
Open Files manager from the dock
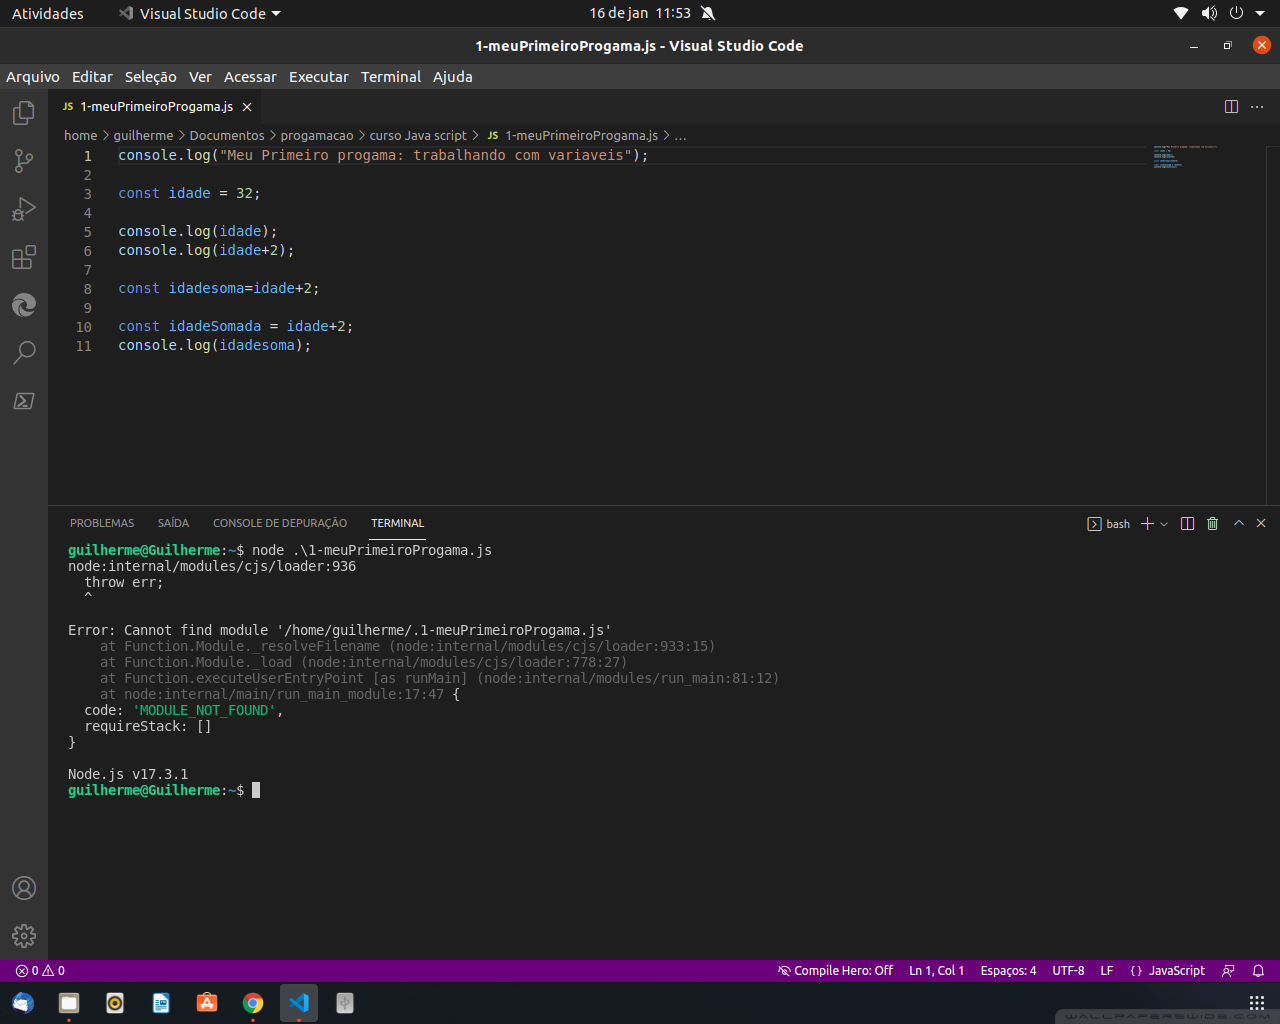(x=69, y=1003)
